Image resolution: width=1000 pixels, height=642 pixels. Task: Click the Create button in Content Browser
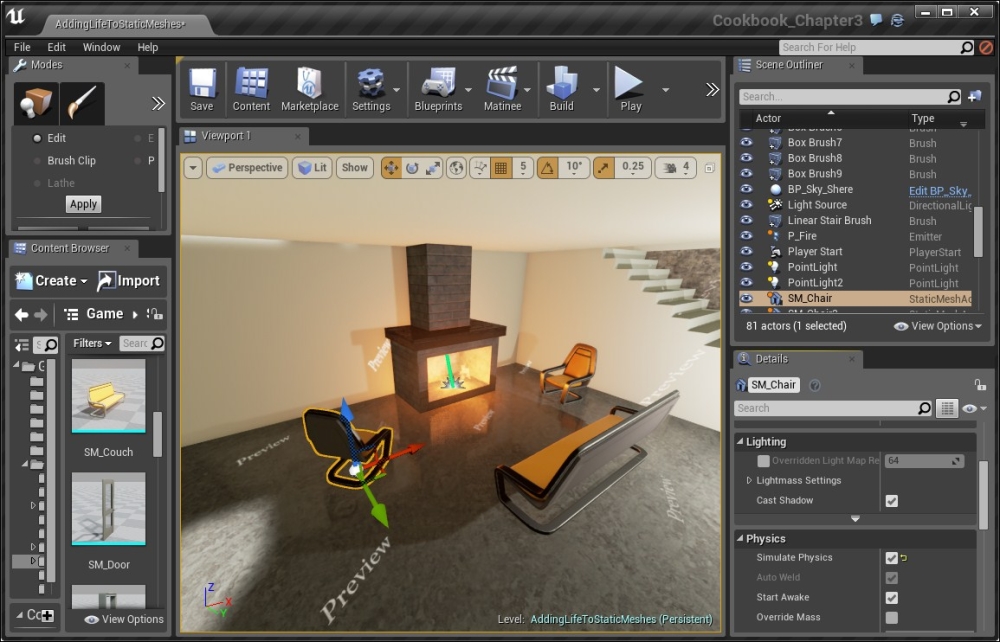(x=51, y=281)
